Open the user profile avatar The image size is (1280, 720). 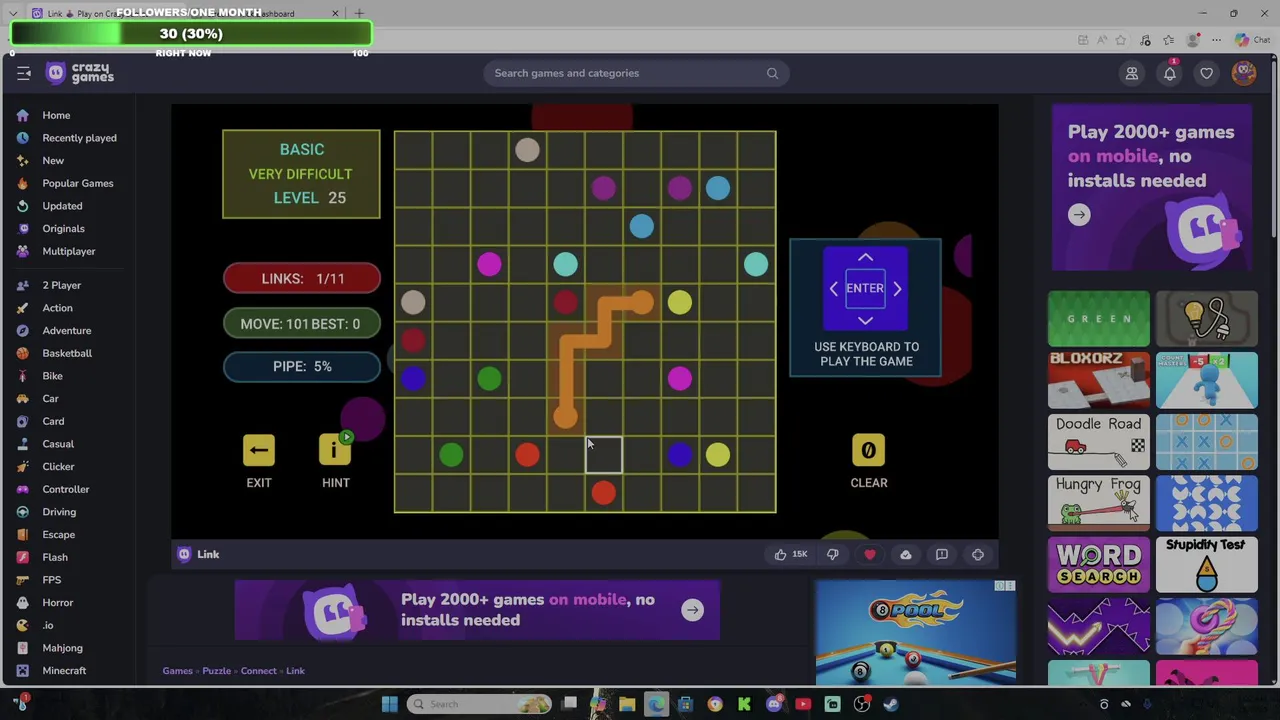tap(1244, 73)
